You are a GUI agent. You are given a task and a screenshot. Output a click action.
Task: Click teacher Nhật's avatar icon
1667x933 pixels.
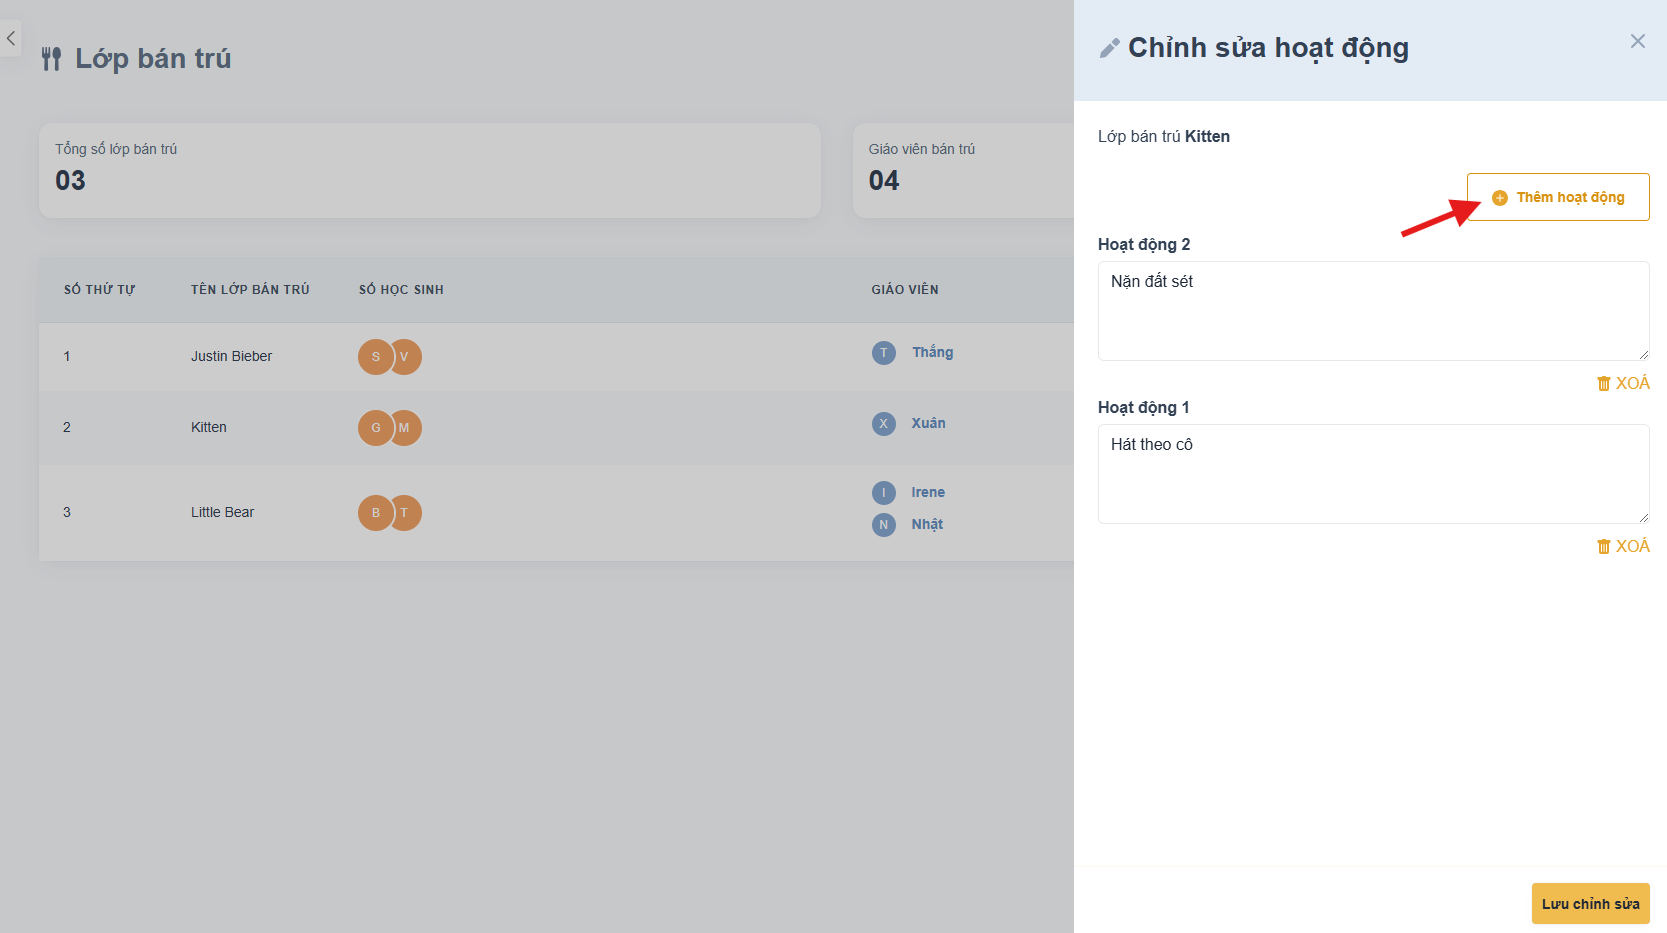(x=884, y=524)
